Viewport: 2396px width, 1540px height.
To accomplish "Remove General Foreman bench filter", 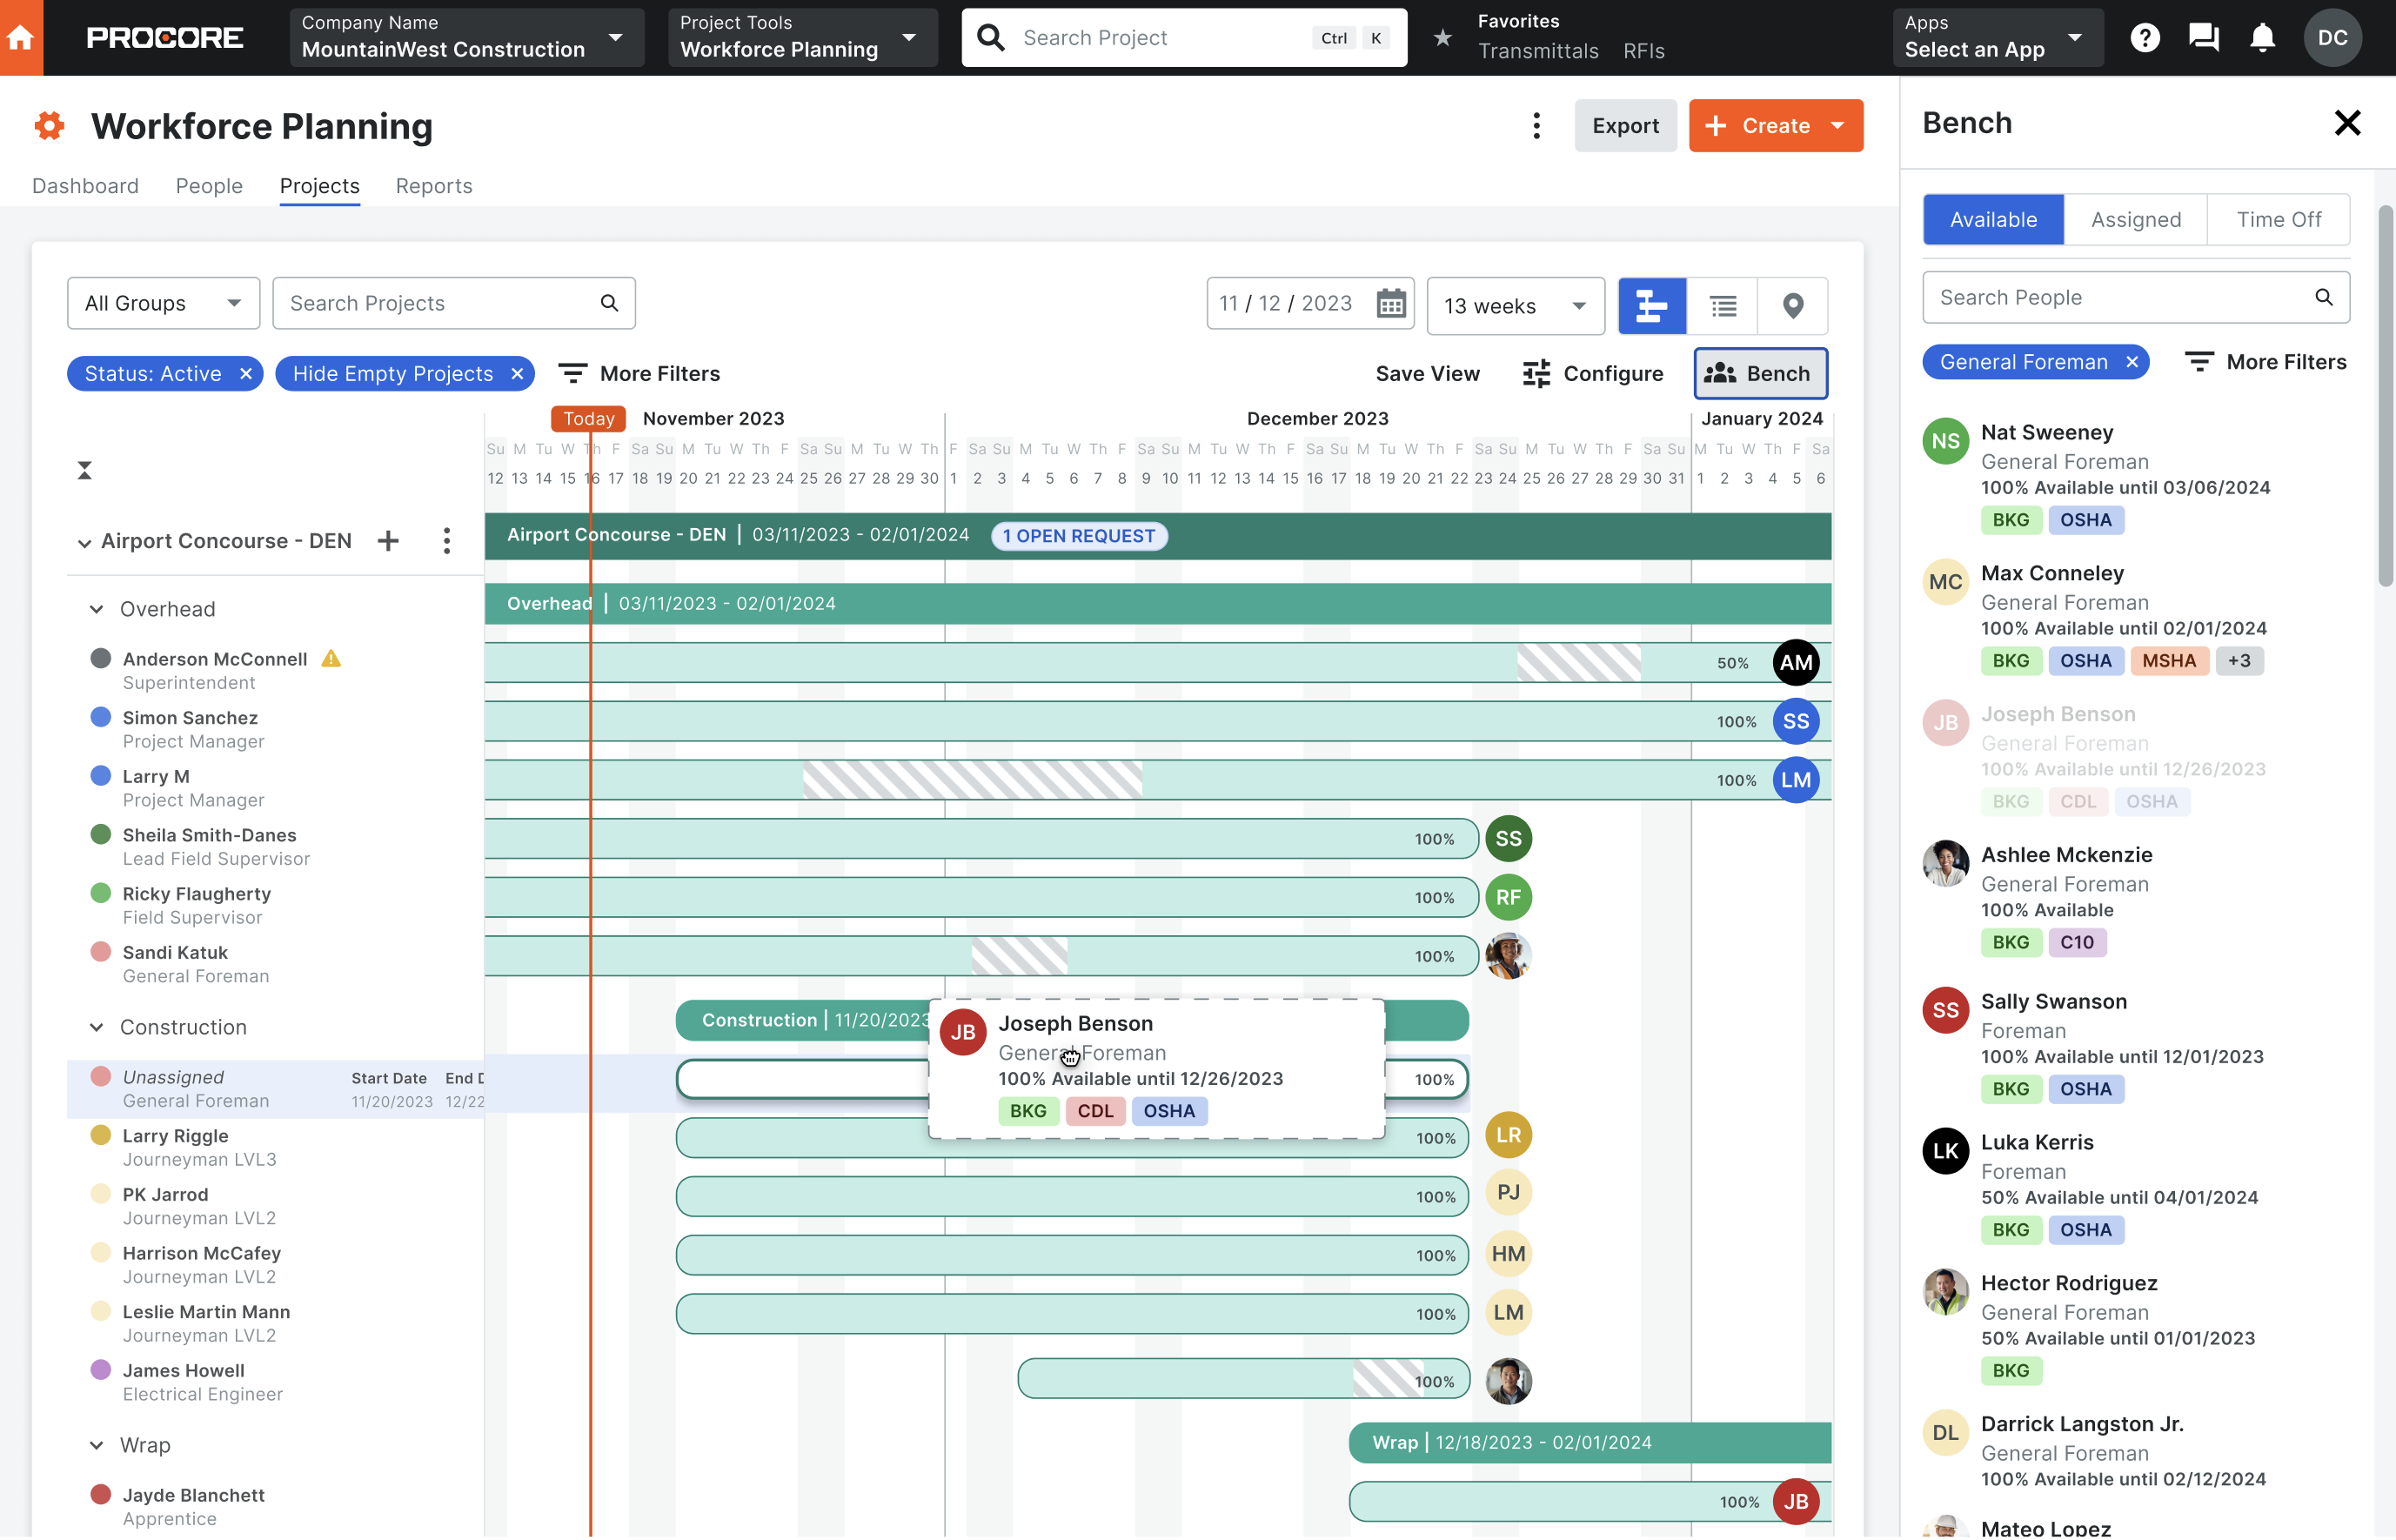I will pos(2131,362).
